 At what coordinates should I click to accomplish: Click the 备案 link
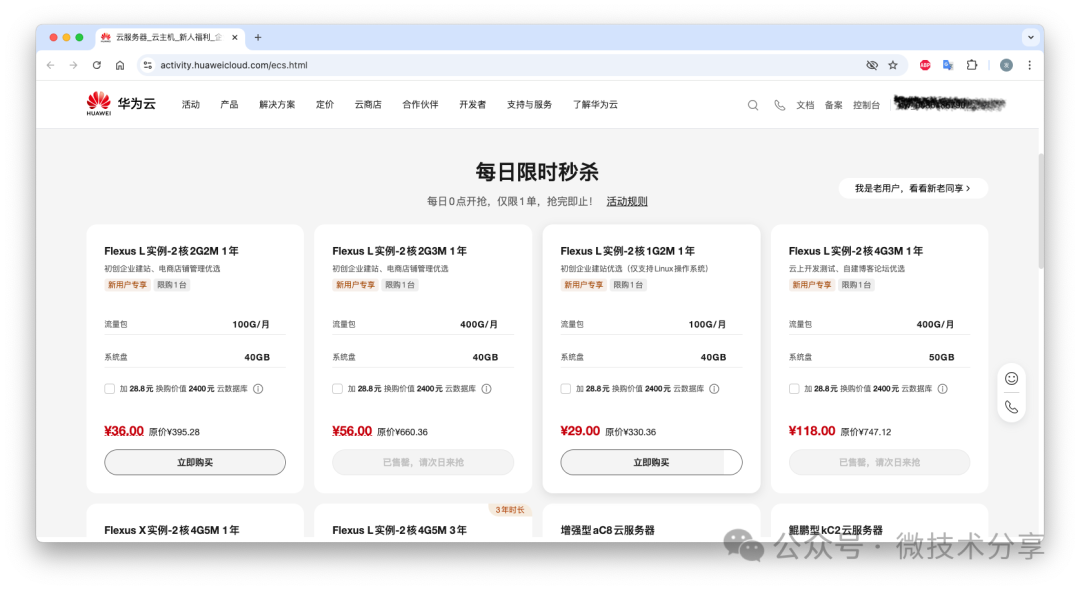[x=833, y=105]
